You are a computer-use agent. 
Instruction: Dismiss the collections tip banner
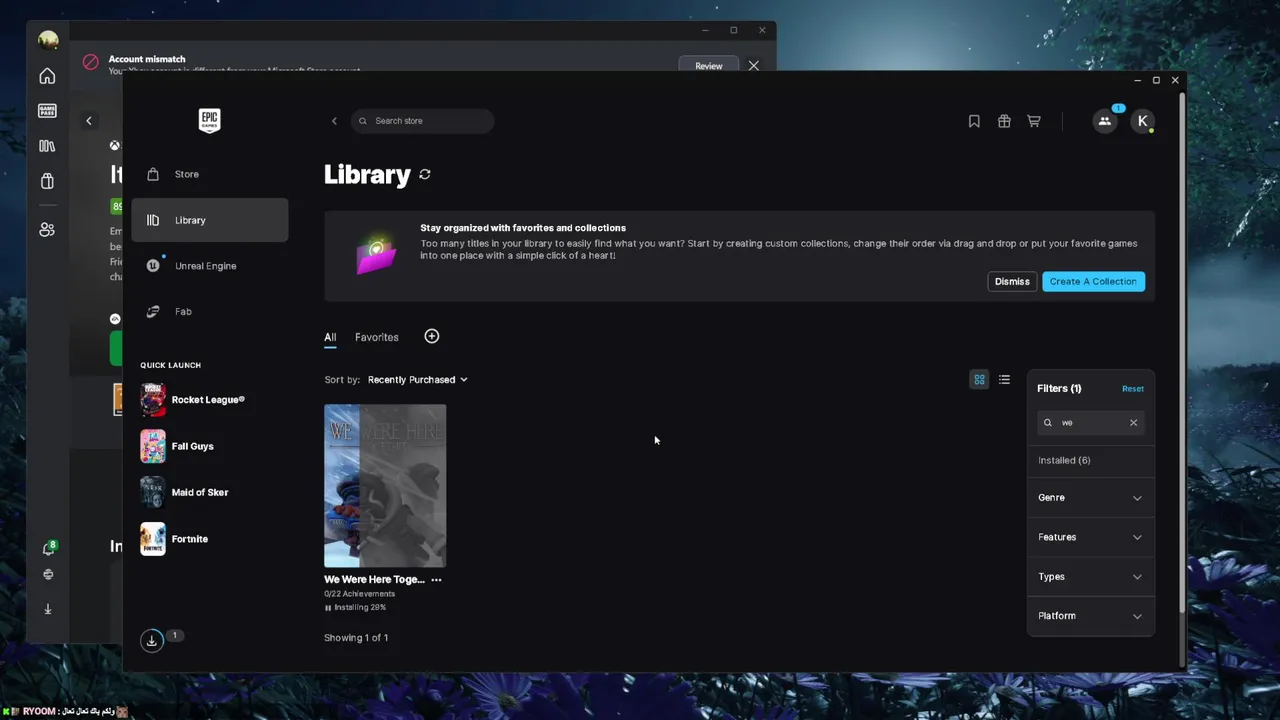(1012, 282)
